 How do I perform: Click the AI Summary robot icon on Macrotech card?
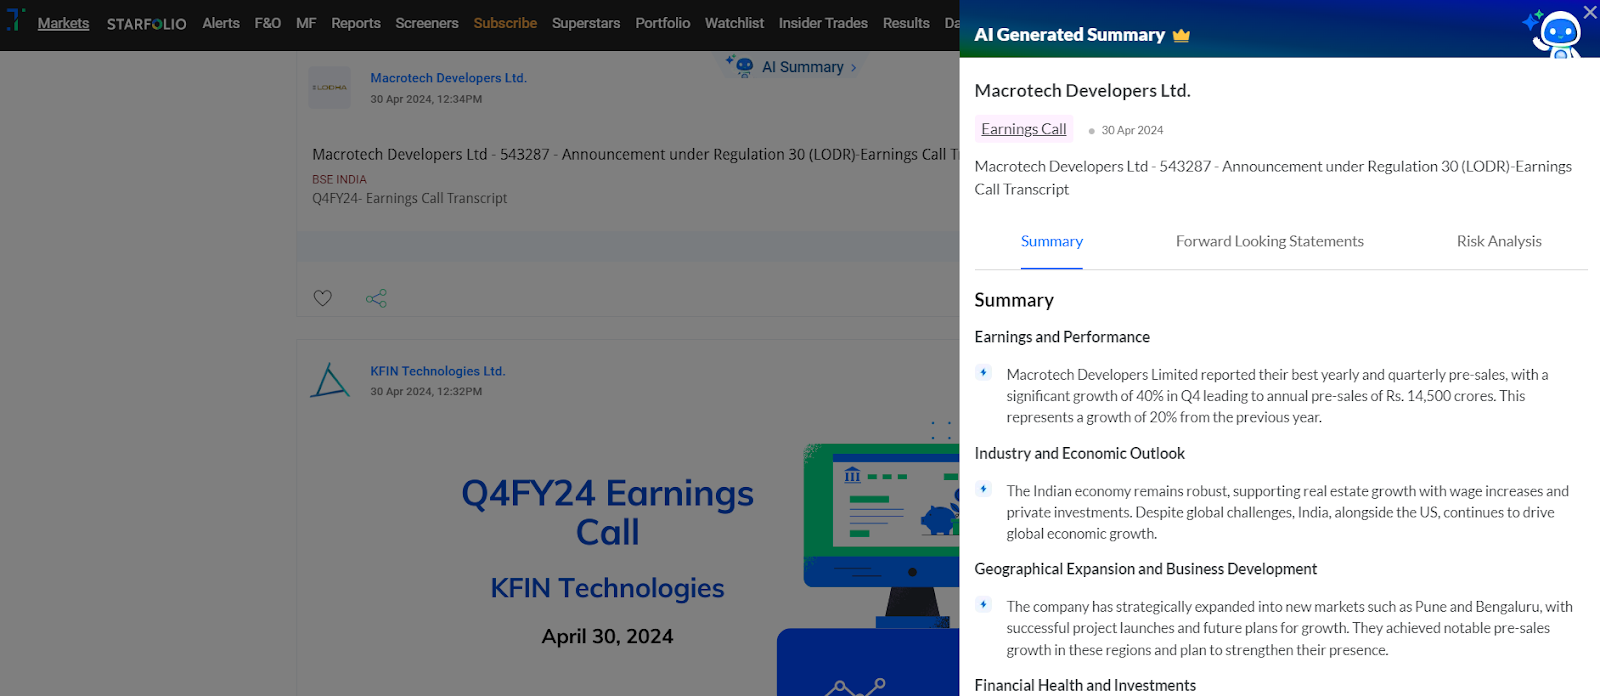[x=741, y=67]
